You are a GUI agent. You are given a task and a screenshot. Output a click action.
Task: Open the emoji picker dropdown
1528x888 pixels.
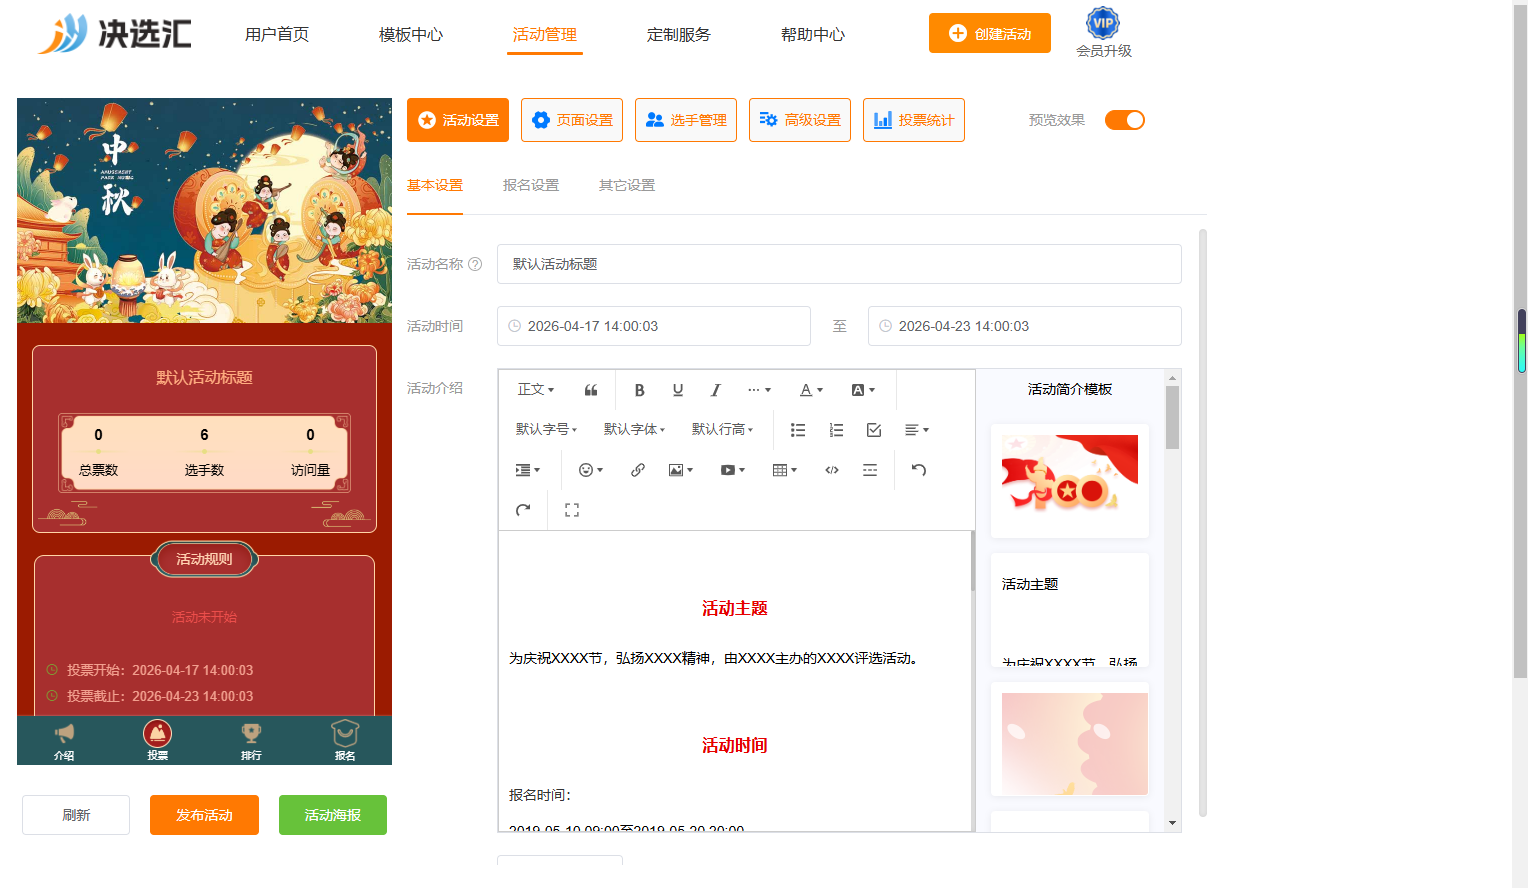tap(591, 470)
